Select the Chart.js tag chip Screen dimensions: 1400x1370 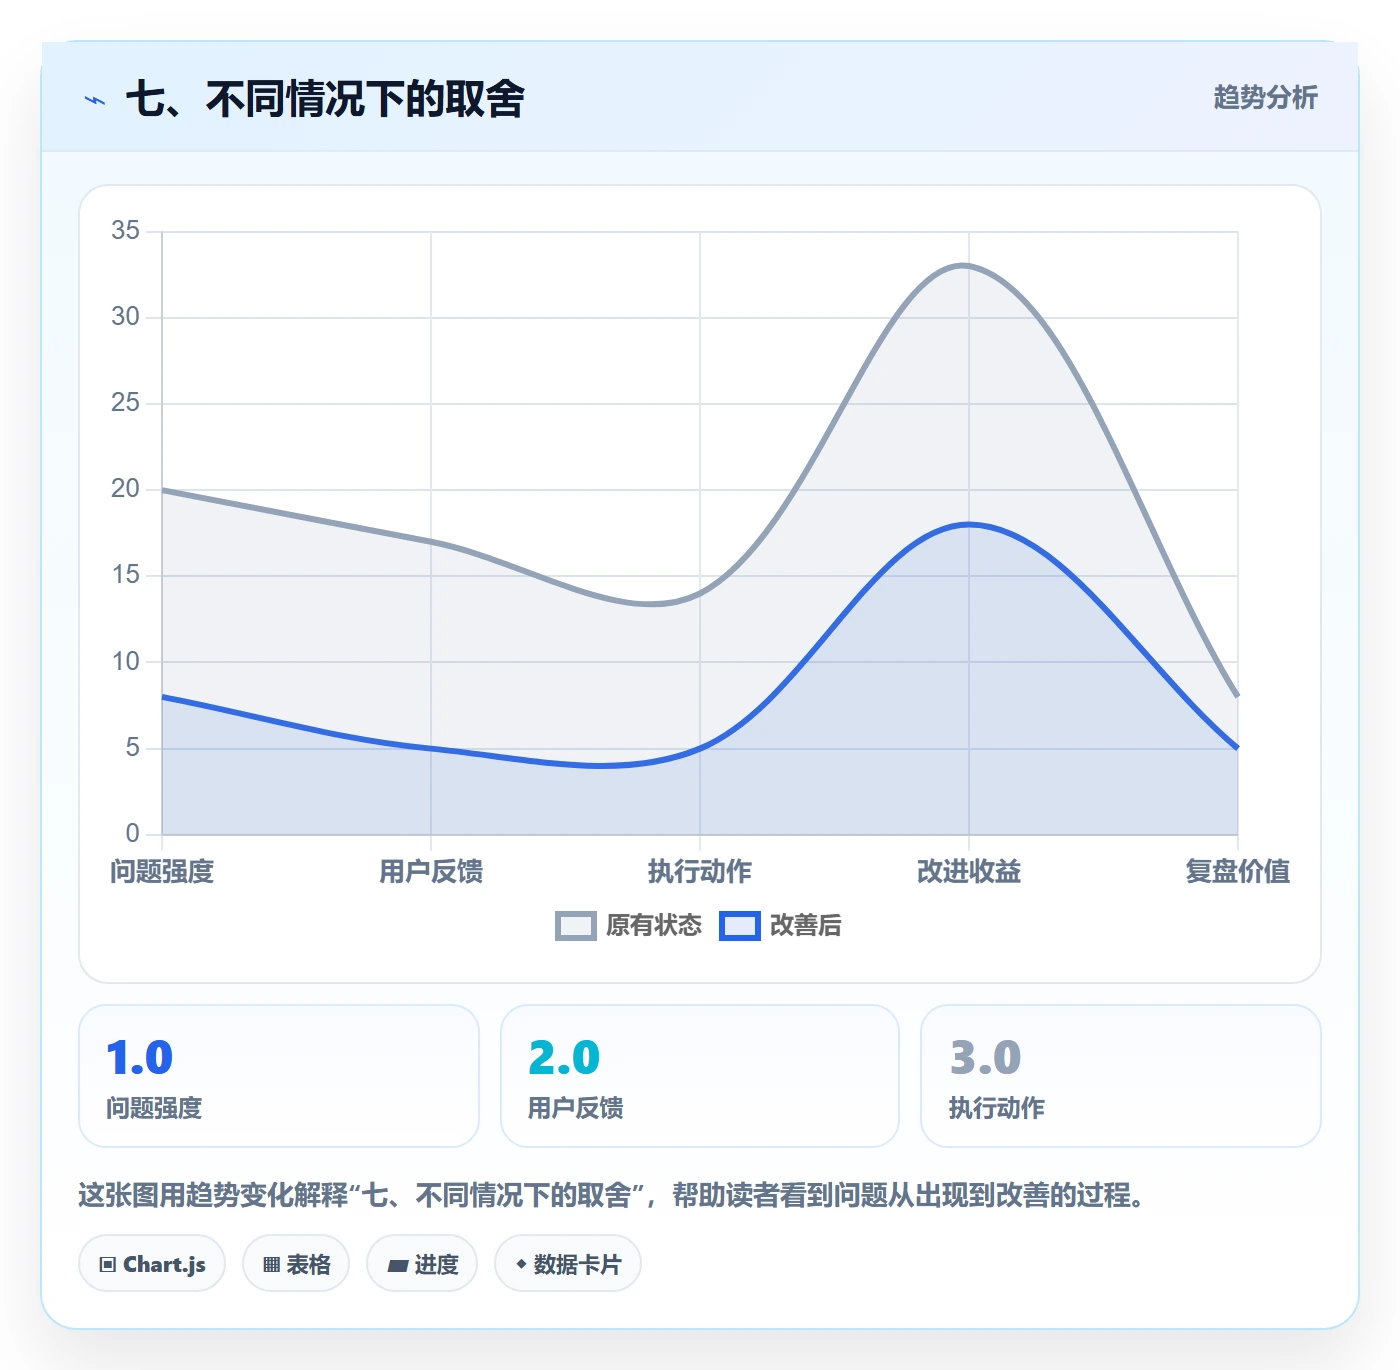152,1264
